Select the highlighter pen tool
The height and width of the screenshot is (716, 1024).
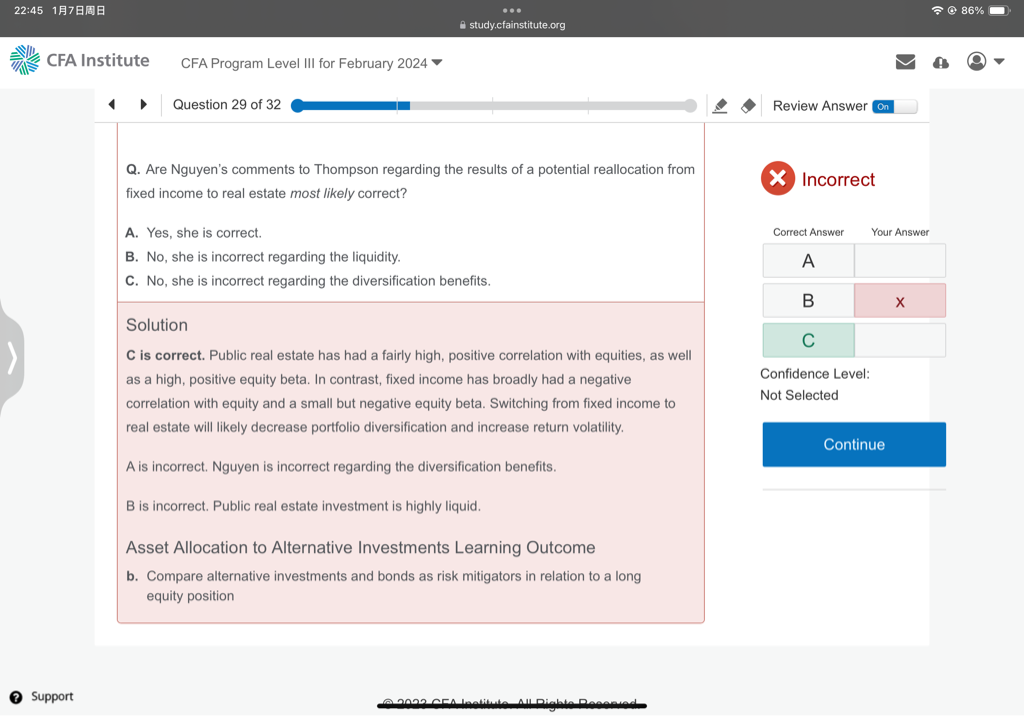(x=719, y=106)
